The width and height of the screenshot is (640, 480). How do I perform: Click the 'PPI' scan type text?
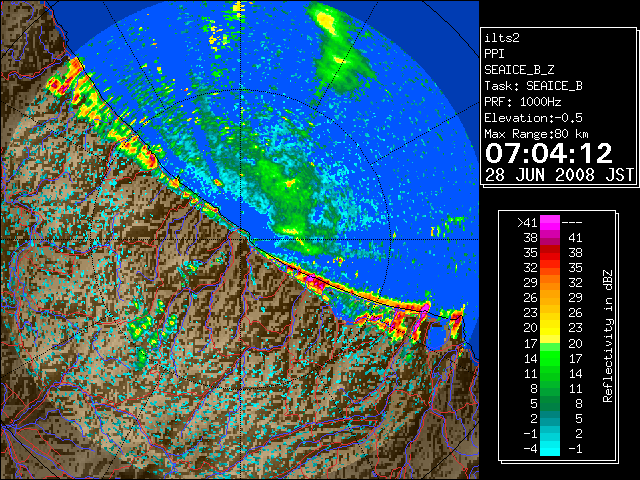point(494,54)
